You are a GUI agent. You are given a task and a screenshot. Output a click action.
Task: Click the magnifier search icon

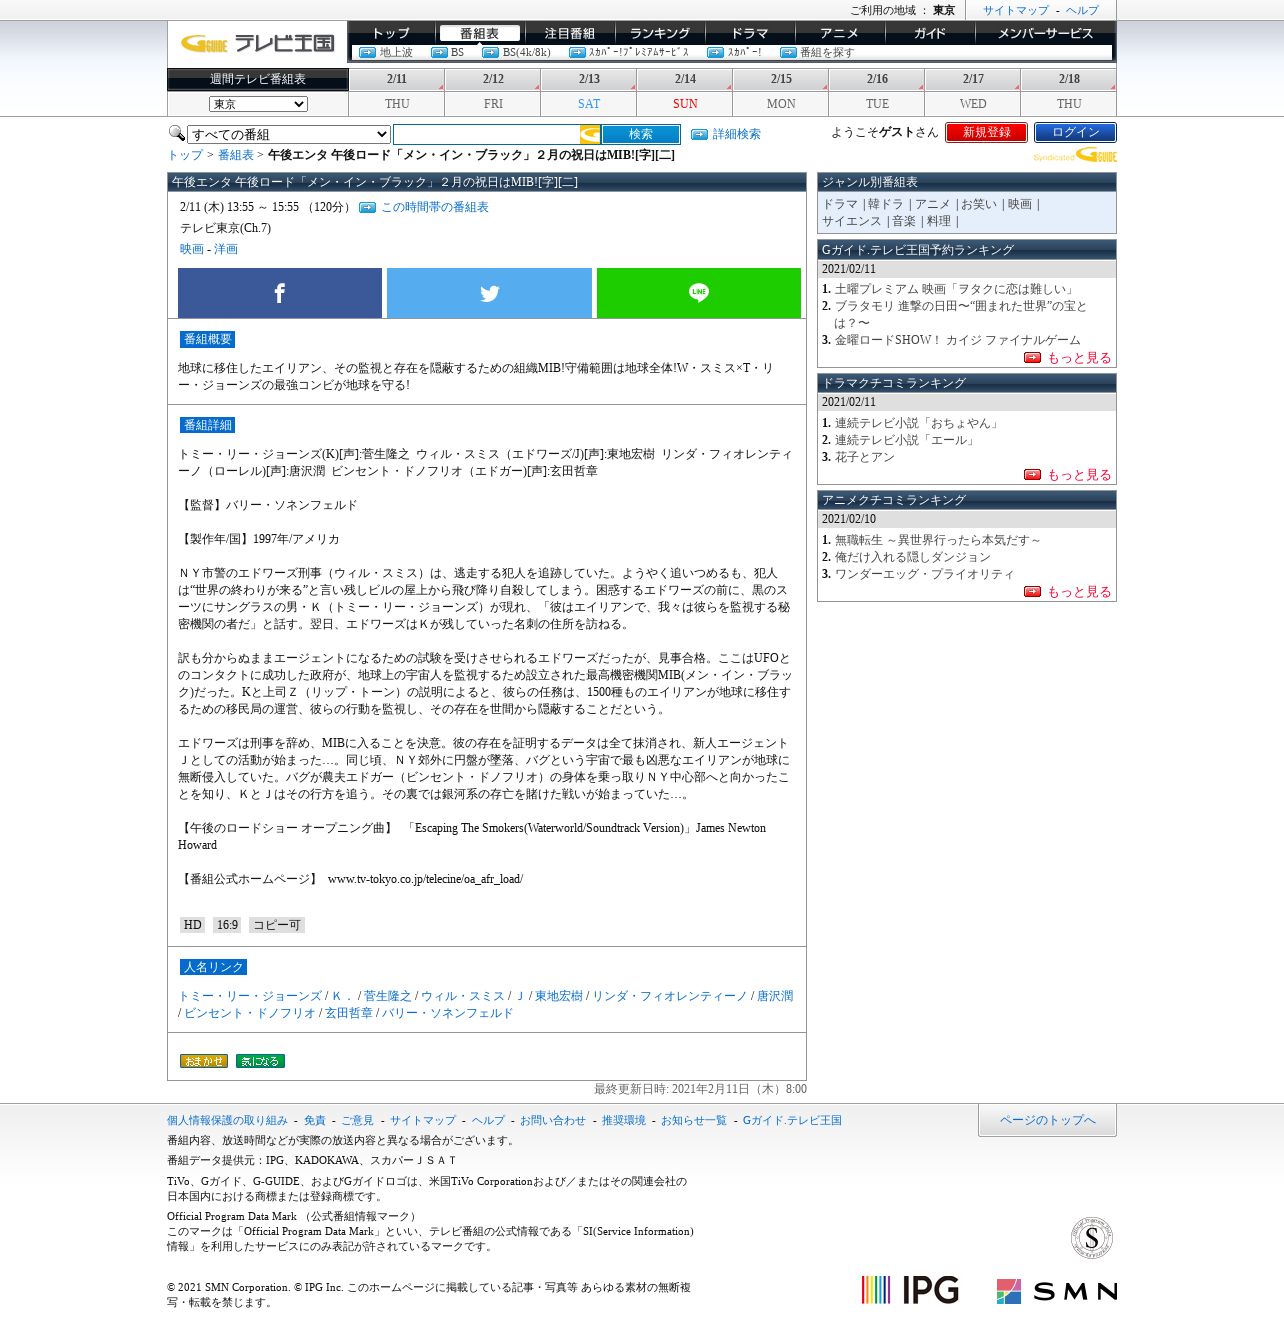176,133
